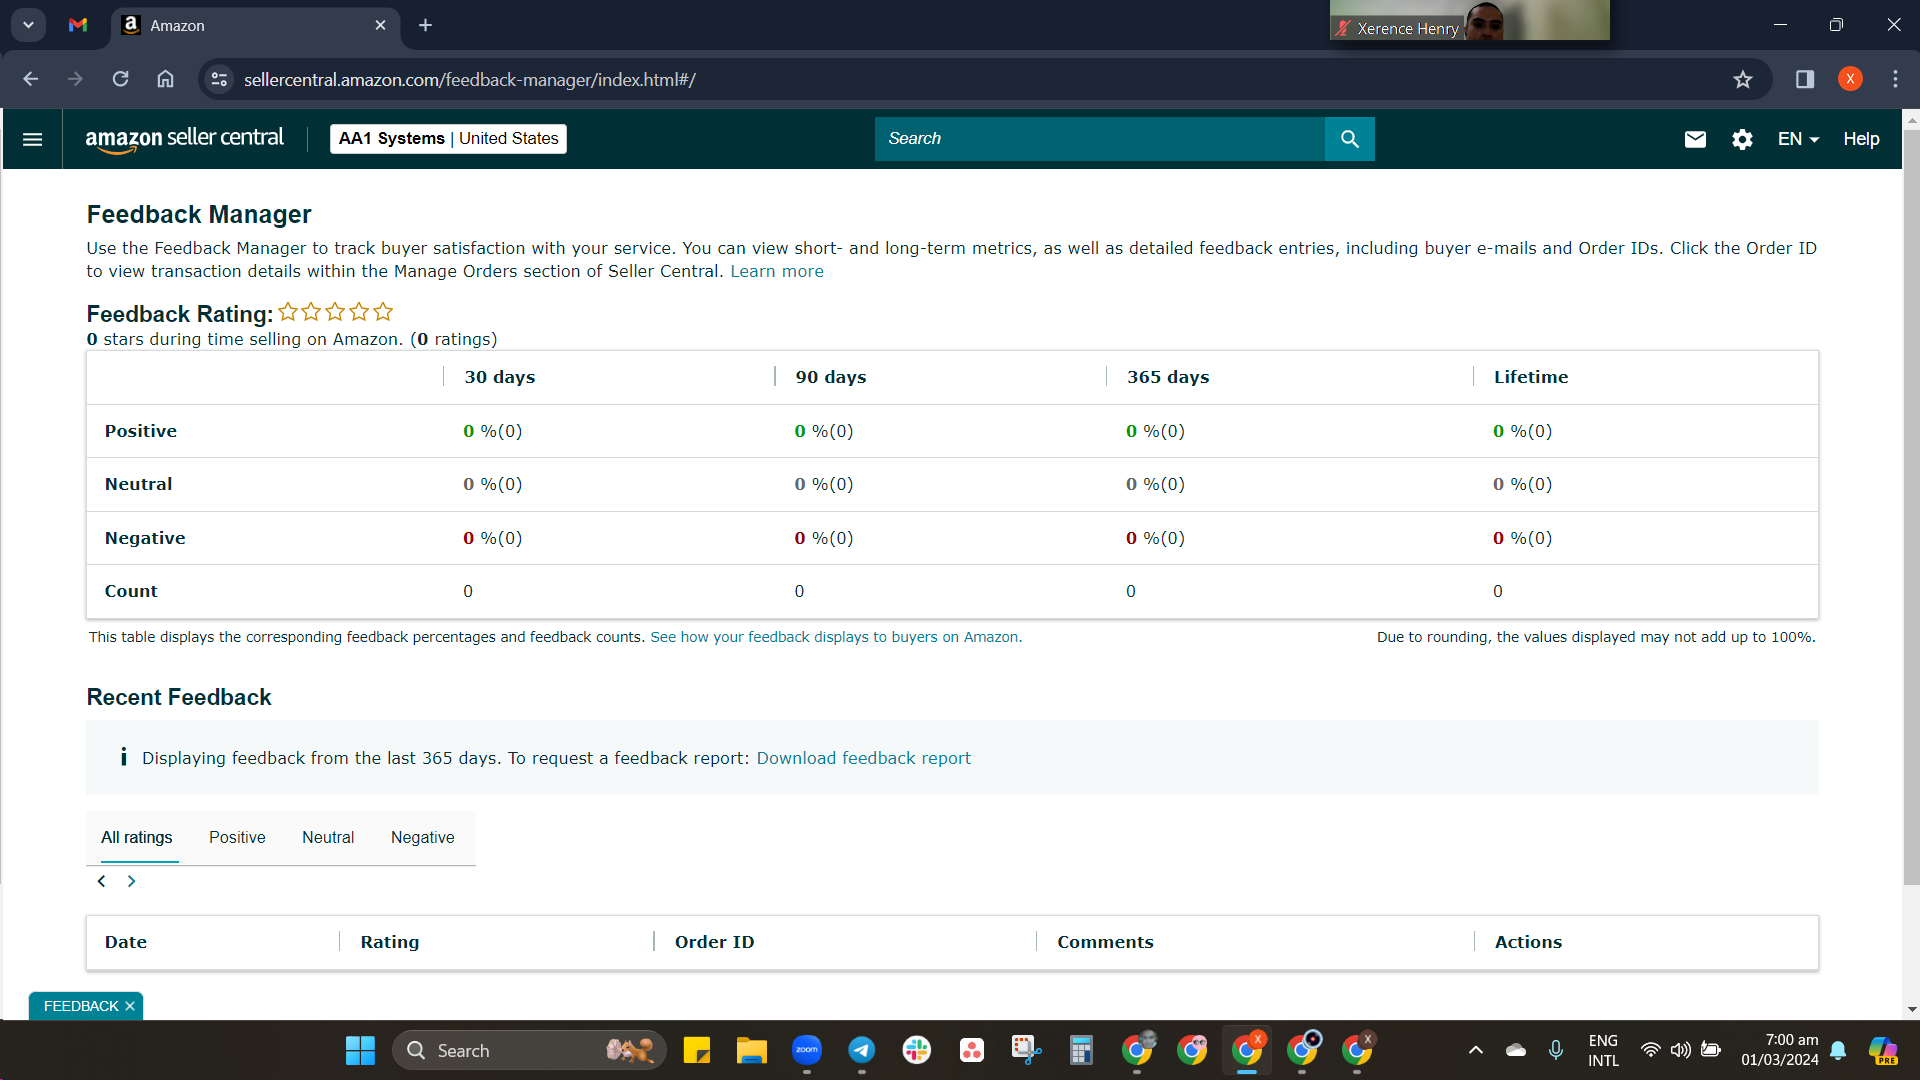Open Zoom from the taskbar

806,1050
